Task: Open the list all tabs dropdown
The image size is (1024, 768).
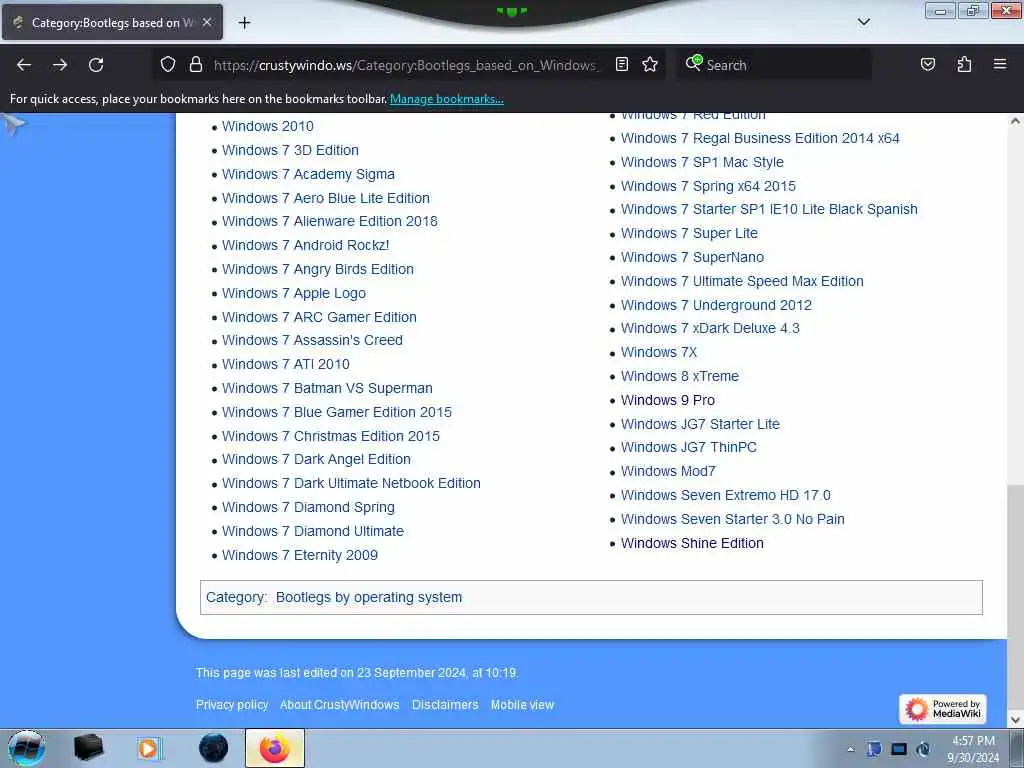Action: tap(864, 22)
